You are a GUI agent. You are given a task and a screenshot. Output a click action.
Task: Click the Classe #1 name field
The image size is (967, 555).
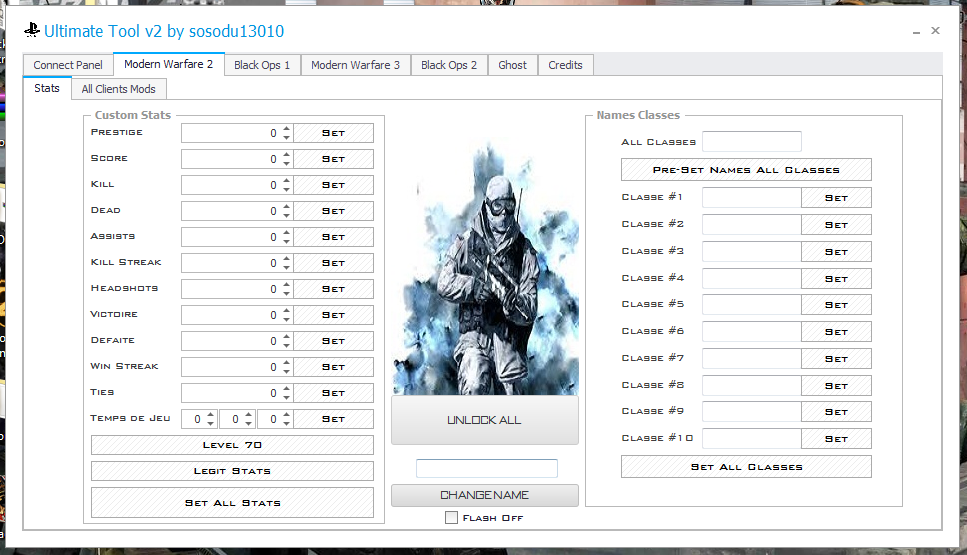(752, 198)
